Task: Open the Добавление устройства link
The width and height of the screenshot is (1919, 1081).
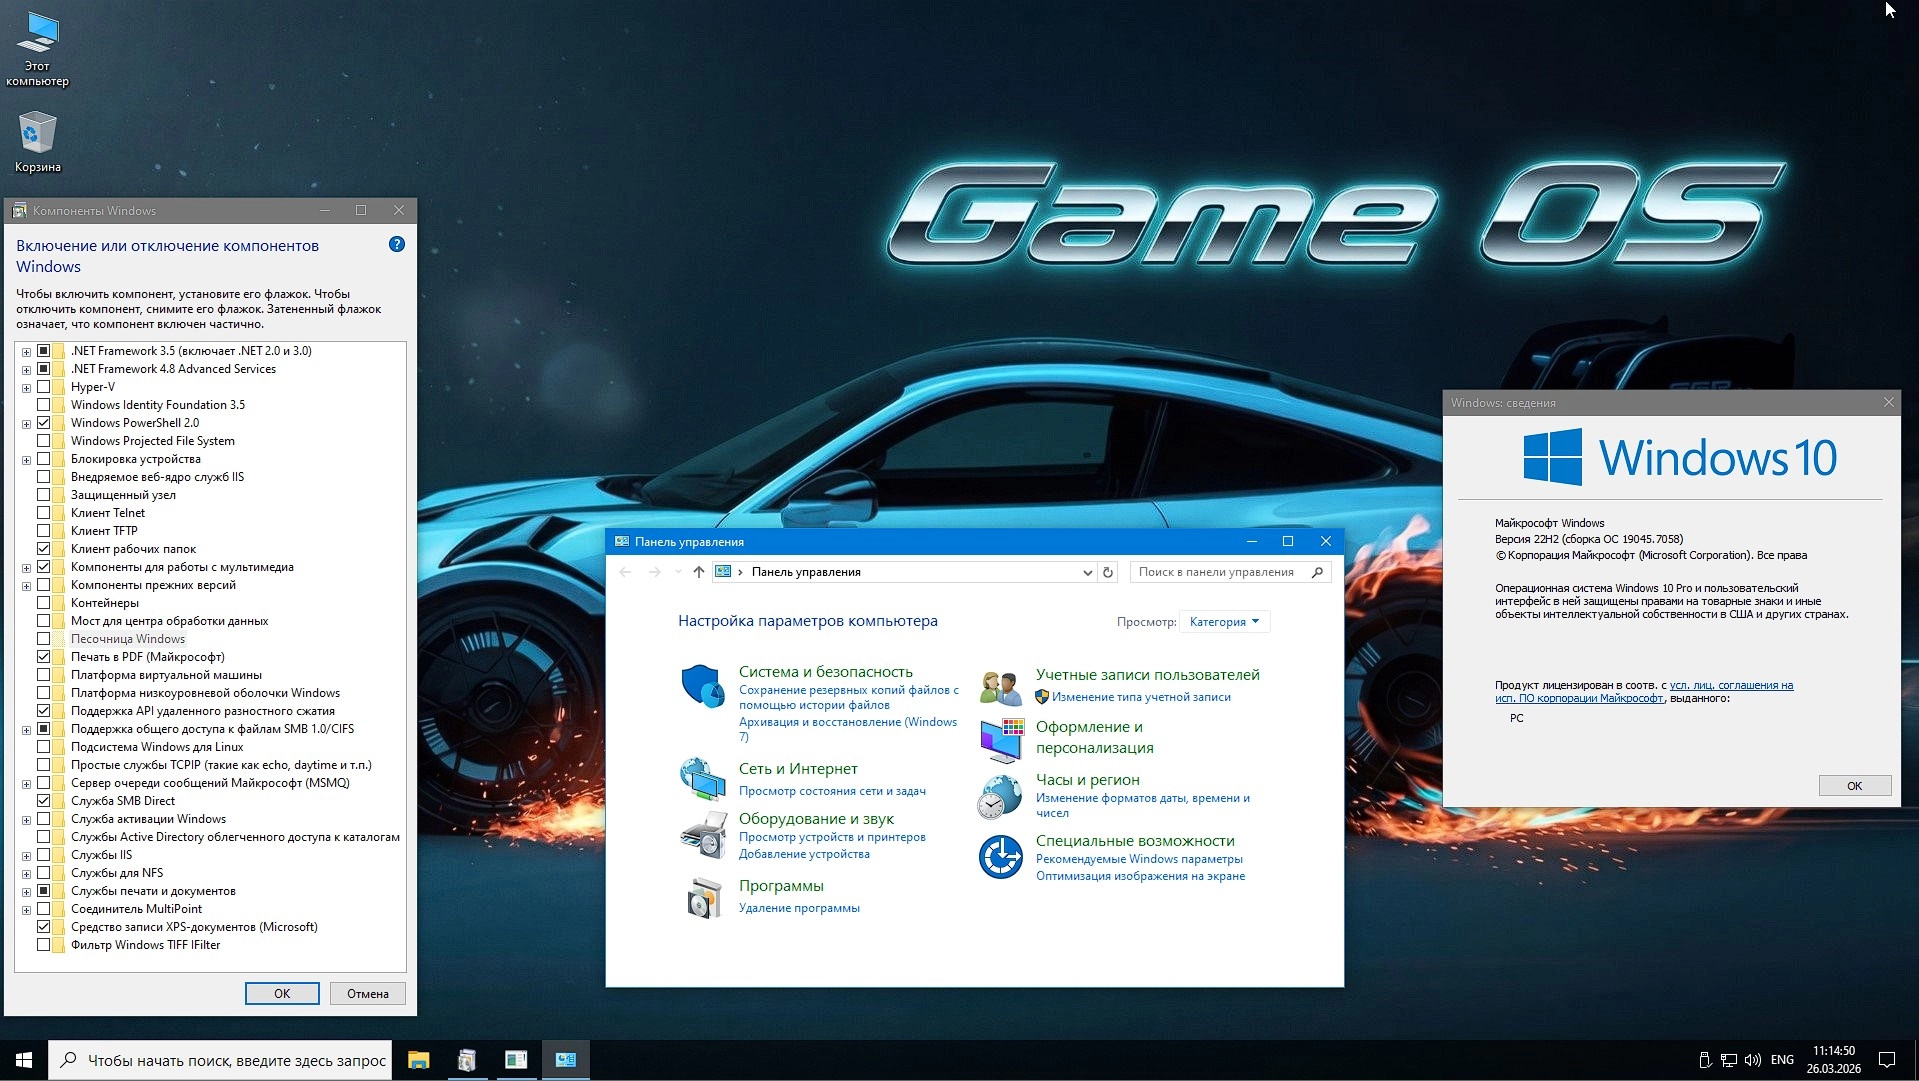Action: pos(804,854)
